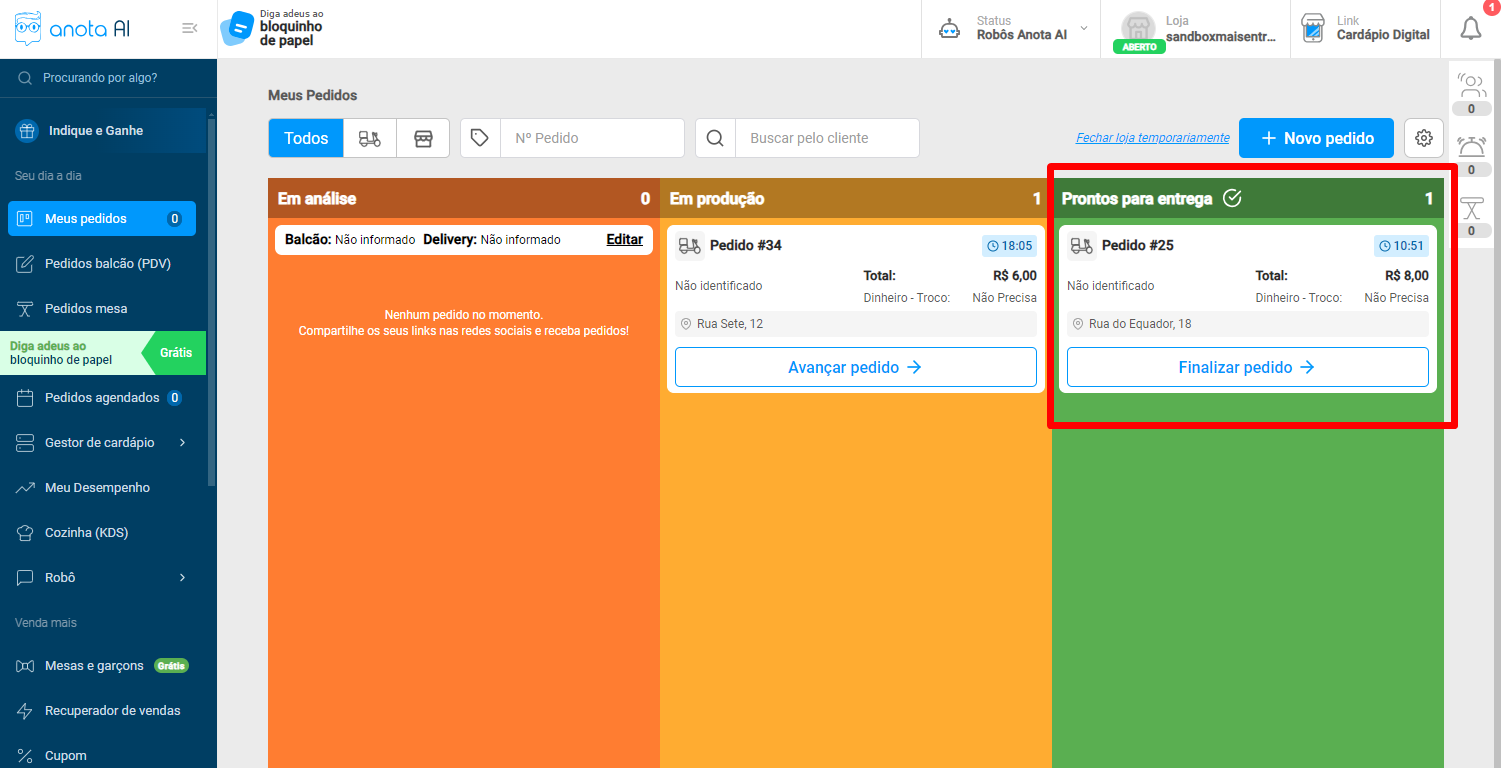Filter orders by the delivery scooter icon
Image resolution: width=1501 pixels, height=768 pixels.
[370, 138]
